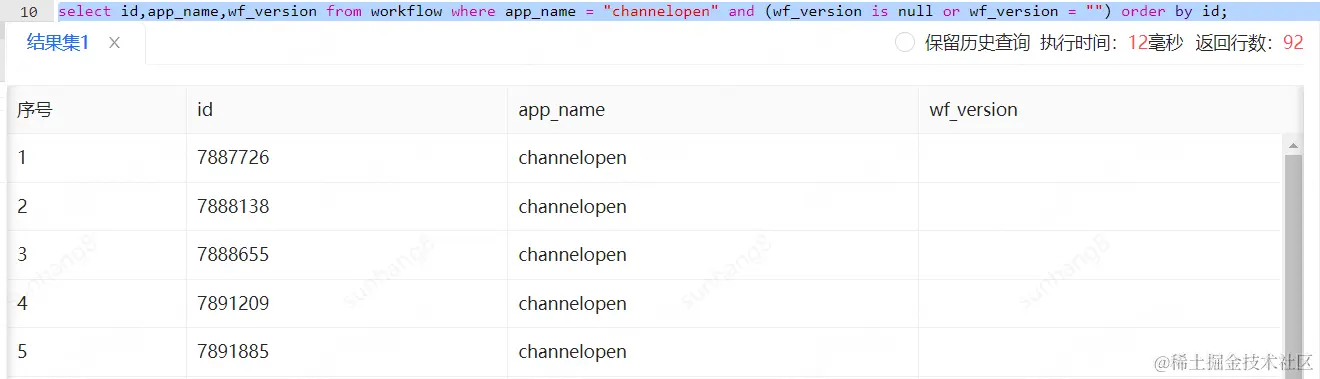Click line number 10 in editor gutter

(29, 12)
